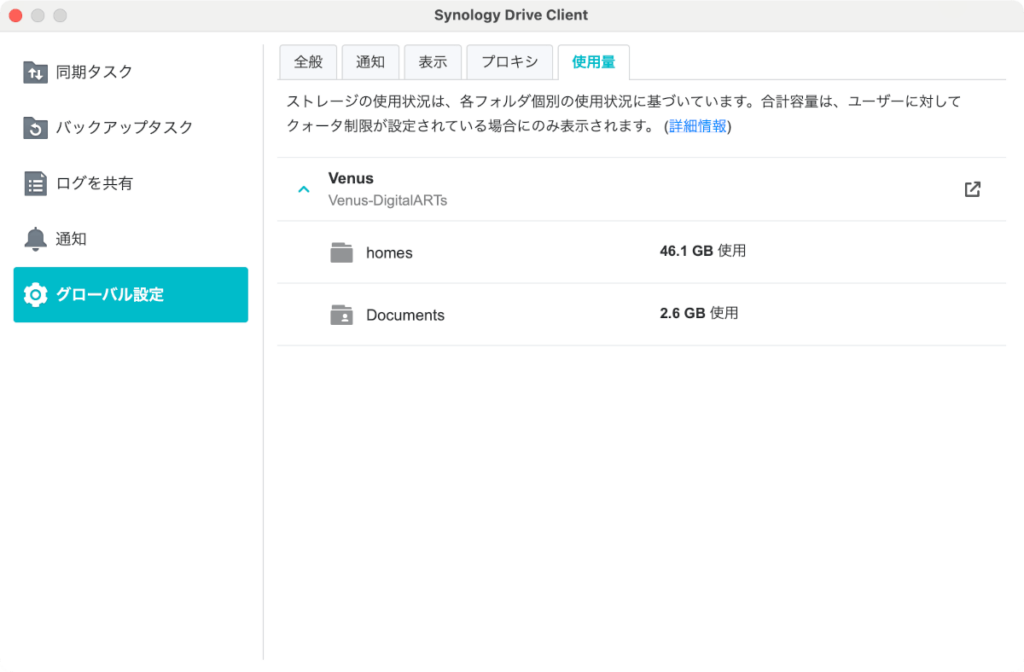Viewport: 1024px width, 672px height.
Task: Click the Venus server name
Action: (x=351, y=178)
